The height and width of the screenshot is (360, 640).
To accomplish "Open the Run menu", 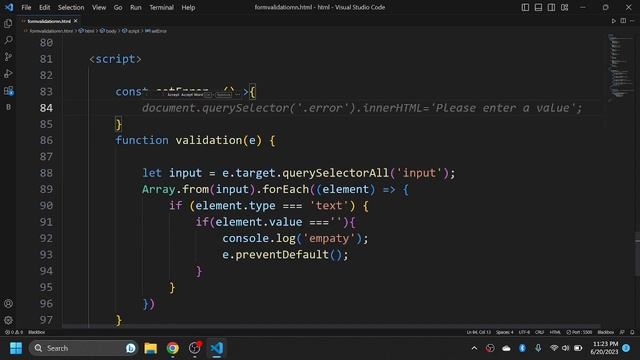I will (136, 7).
